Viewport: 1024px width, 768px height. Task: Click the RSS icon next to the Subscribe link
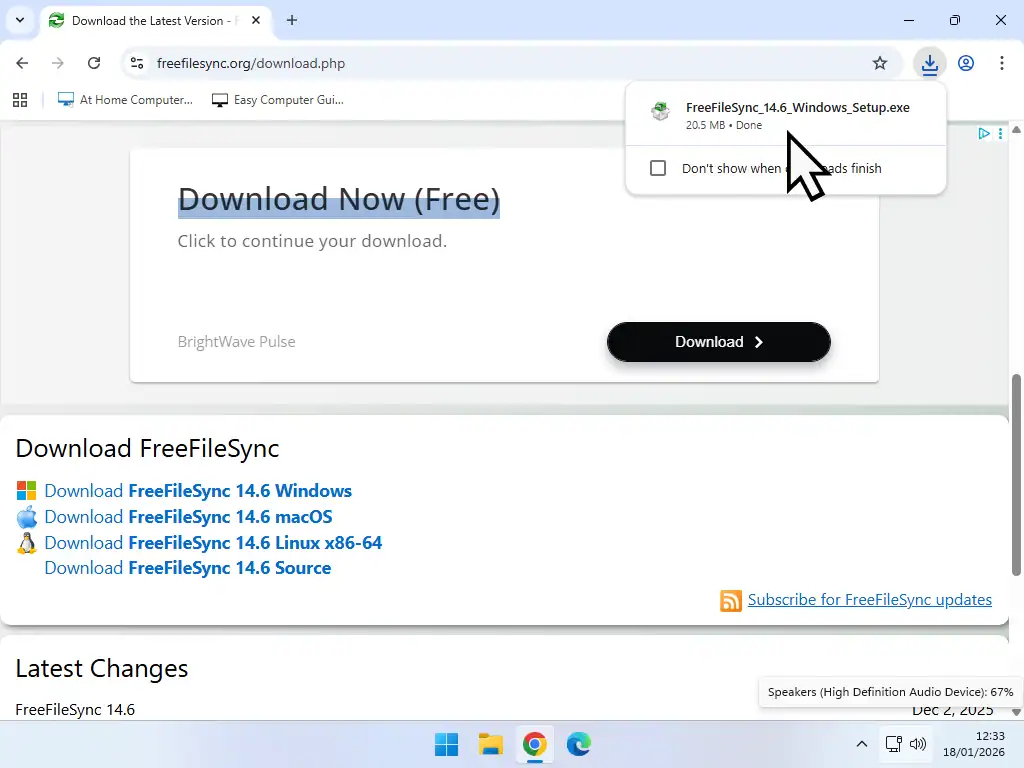click(730, 600)
